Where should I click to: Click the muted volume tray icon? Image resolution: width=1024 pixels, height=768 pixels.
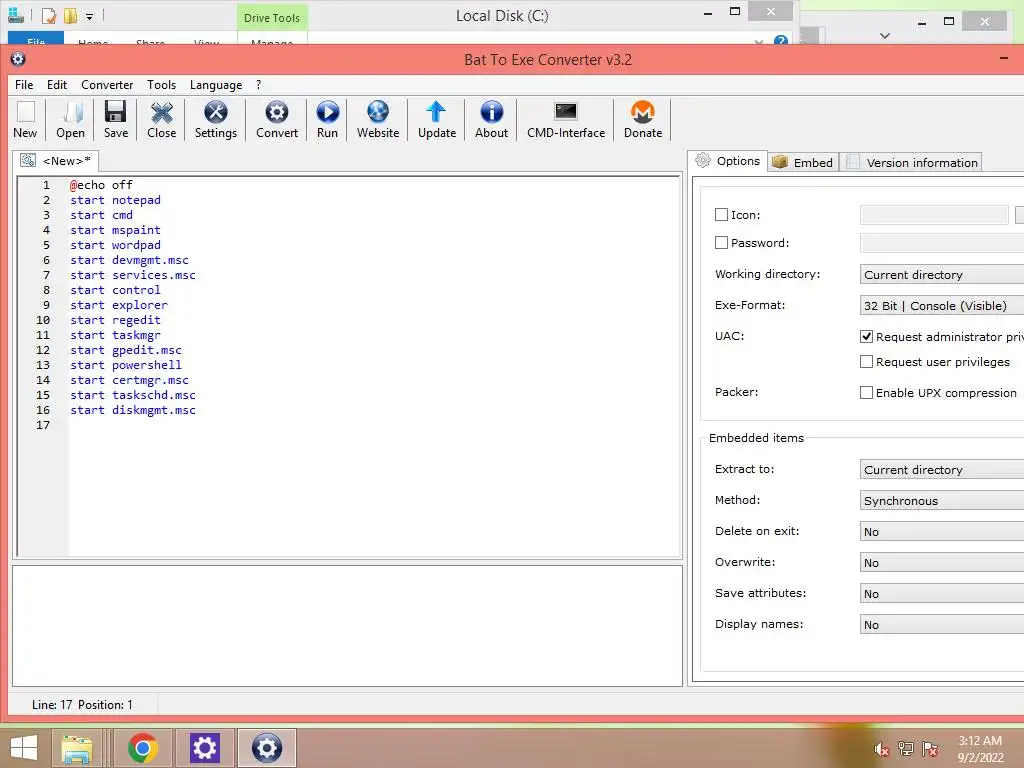882,749
